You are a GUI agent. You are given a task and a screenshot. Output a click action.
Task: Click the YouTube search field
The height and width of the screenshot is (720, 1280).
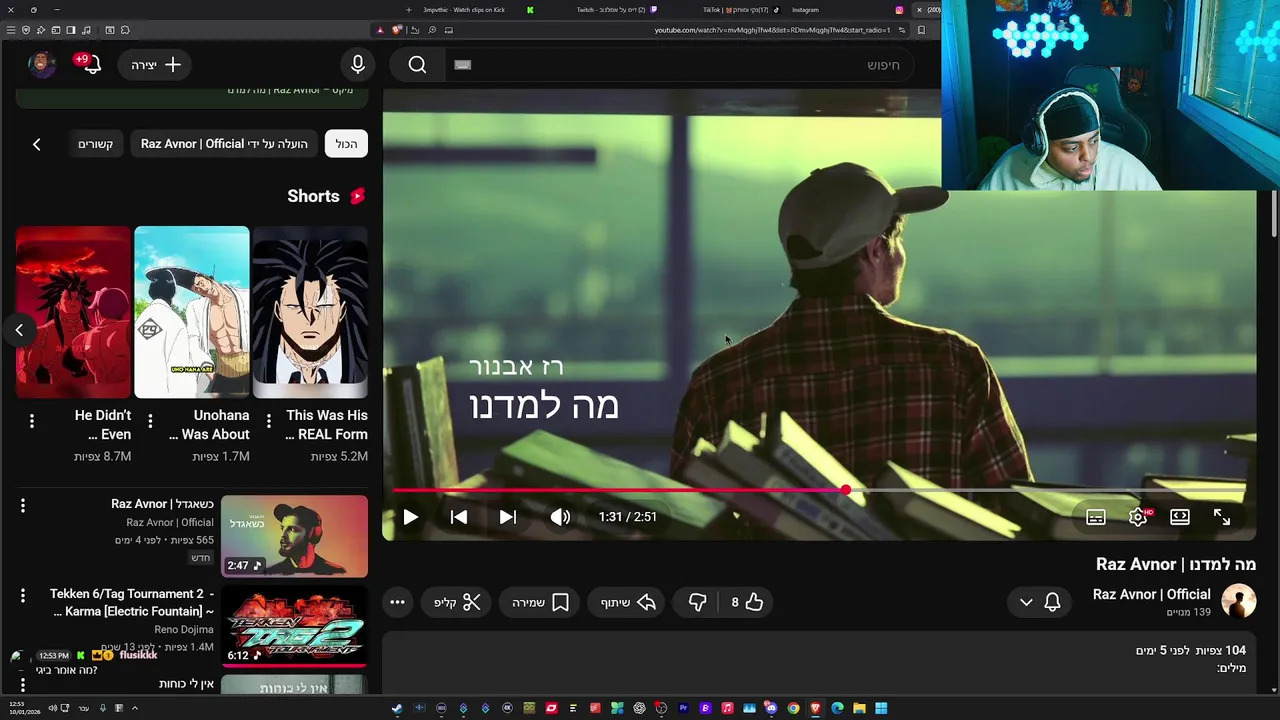pyautogui.click(x=680, y=65)
